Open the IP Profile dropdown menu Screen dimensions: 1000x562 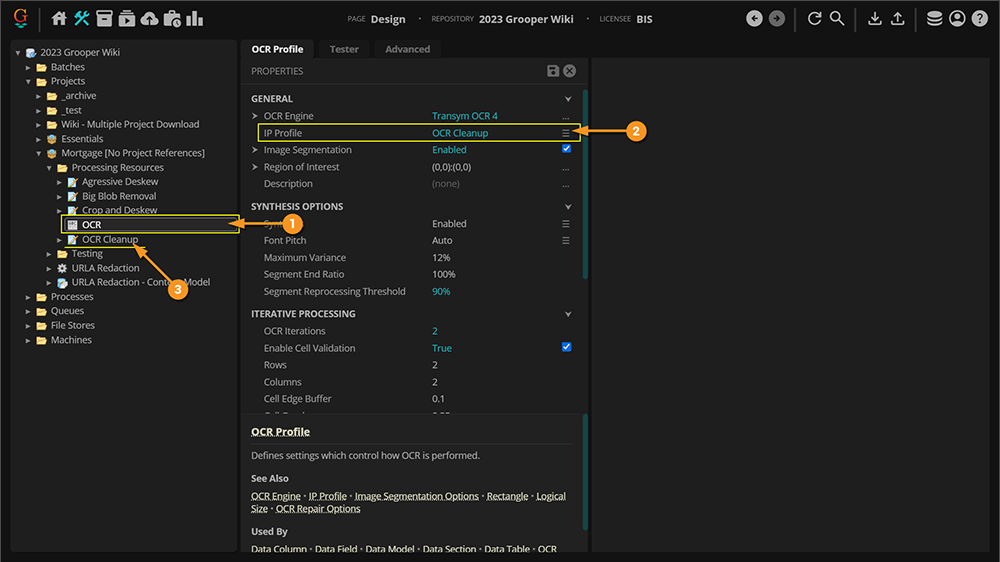(x=565, y=133)
